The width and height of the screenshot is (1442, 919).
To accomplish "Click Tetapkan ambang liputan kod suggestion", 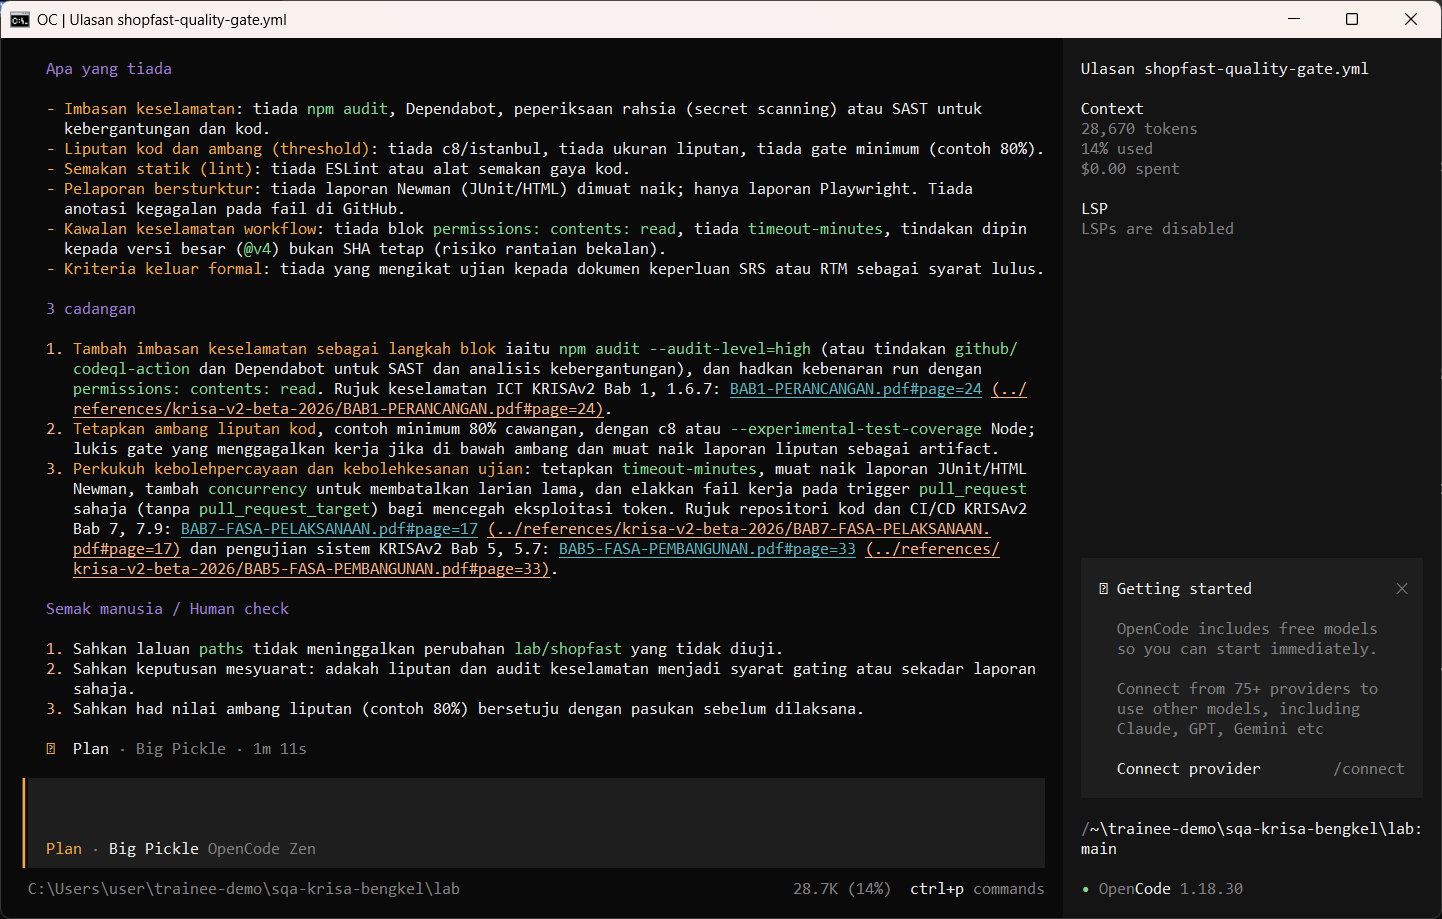I will 195,429.
